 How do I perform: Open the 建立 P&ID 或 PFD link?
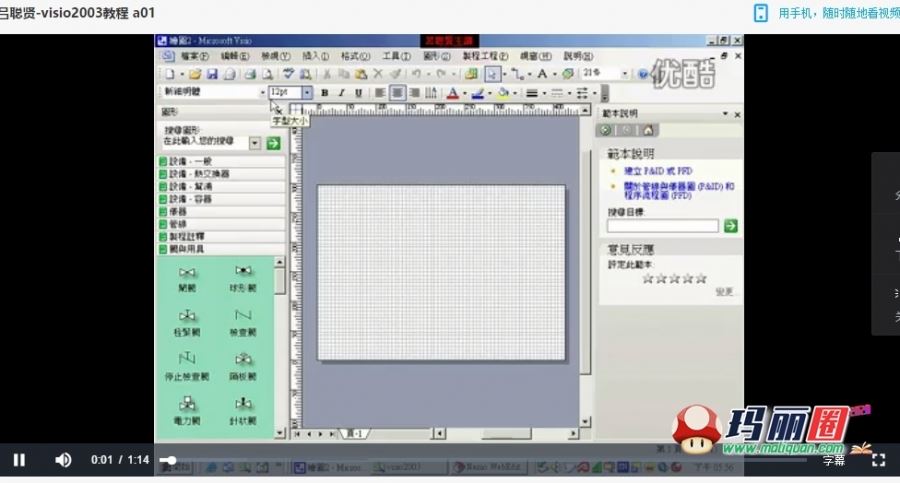click(658, 171)
